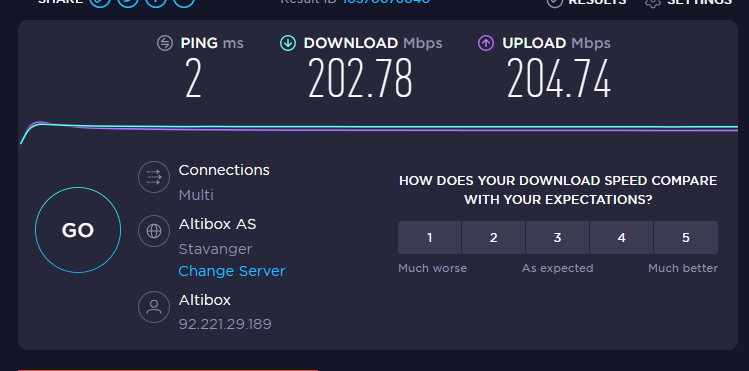749x371 pixels.
Task: Click the speed graph line
Action: coord(379,128)
